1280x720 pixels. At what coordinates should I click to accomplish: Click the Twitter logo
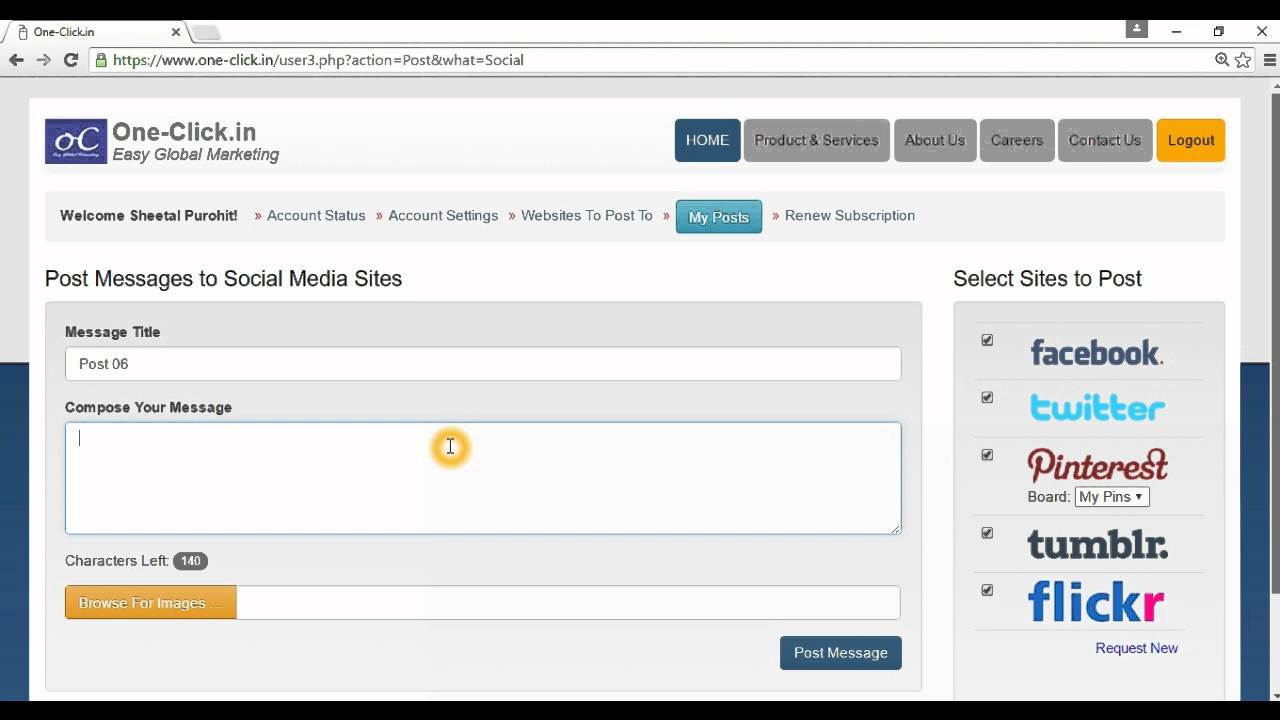[1097, 408]
